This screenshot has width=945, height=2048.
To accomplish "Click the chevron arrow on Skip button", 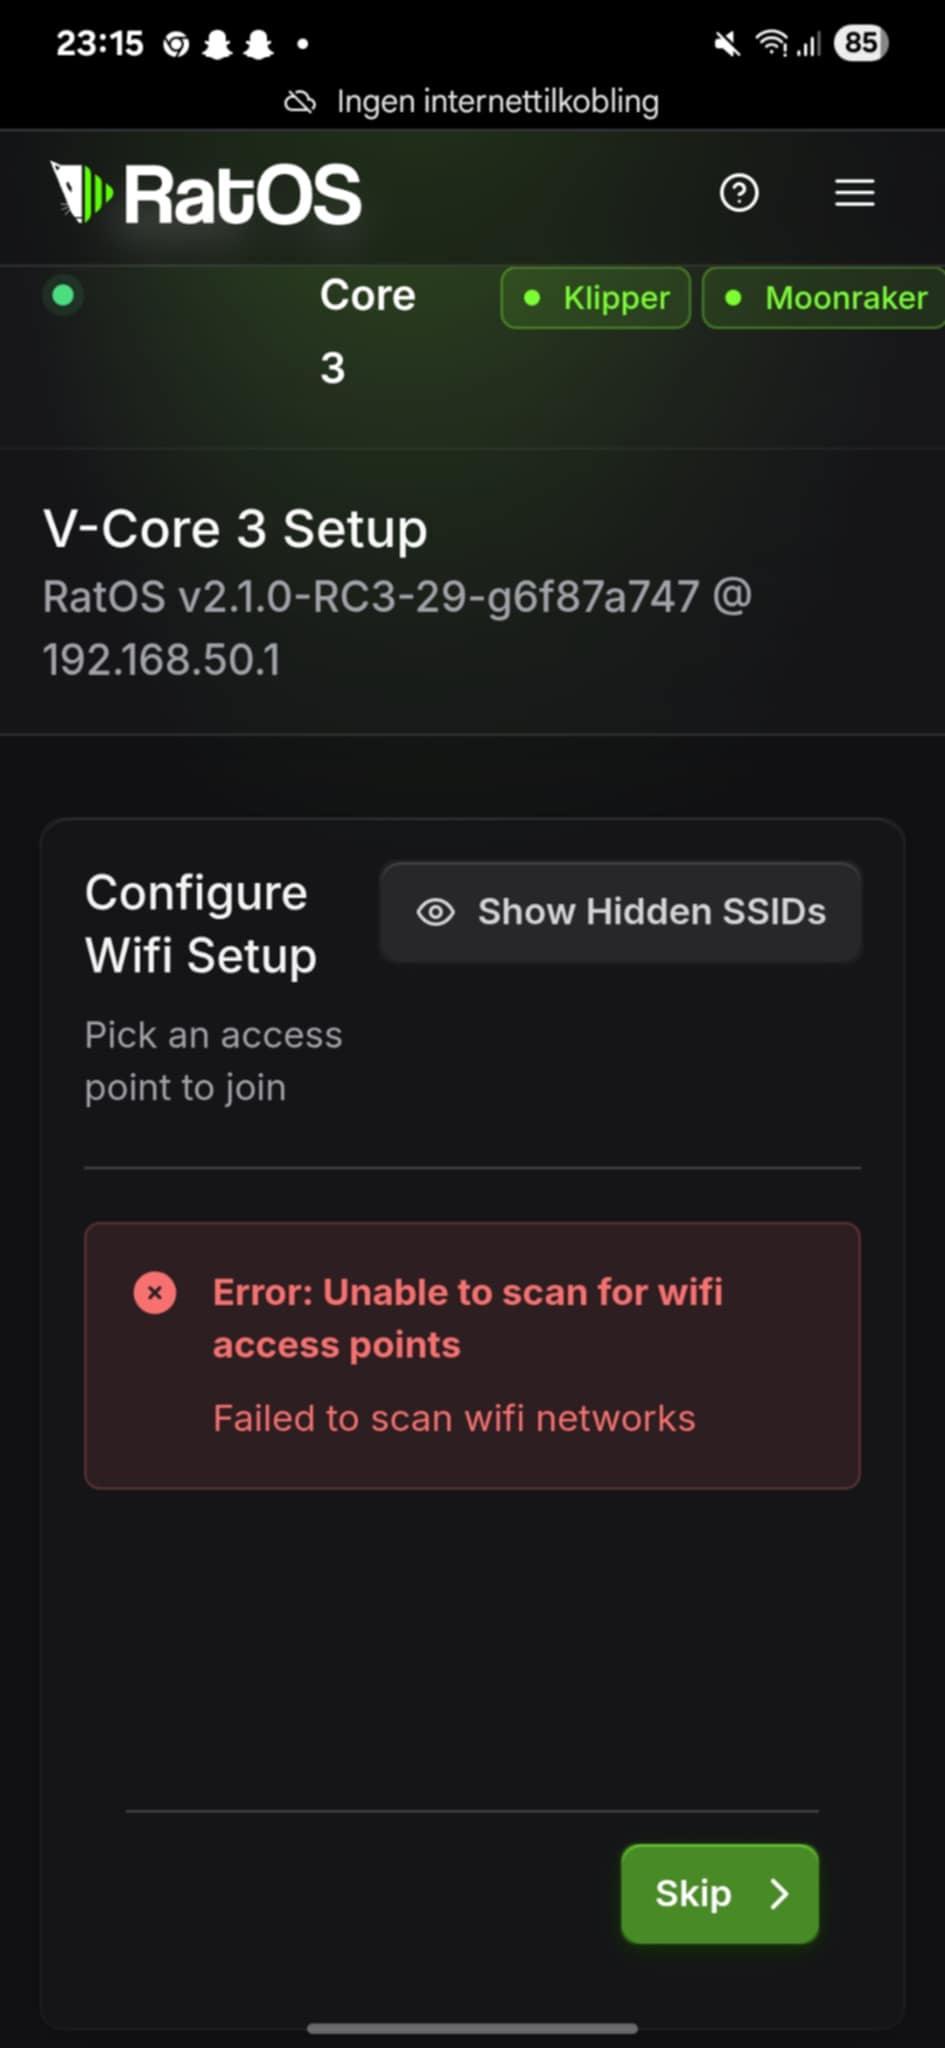I will pos(780,1893).
